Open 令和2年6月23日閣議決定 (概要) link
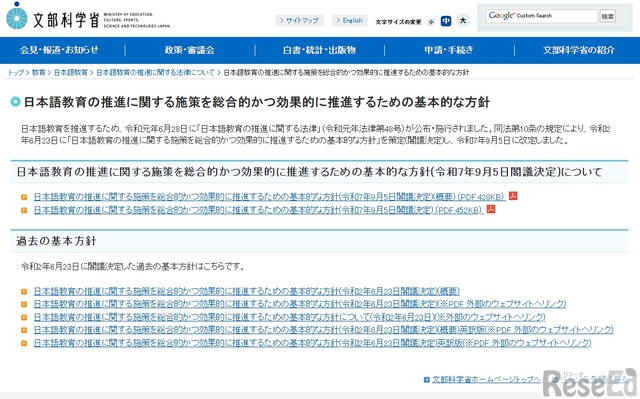 tap(247, 291)
